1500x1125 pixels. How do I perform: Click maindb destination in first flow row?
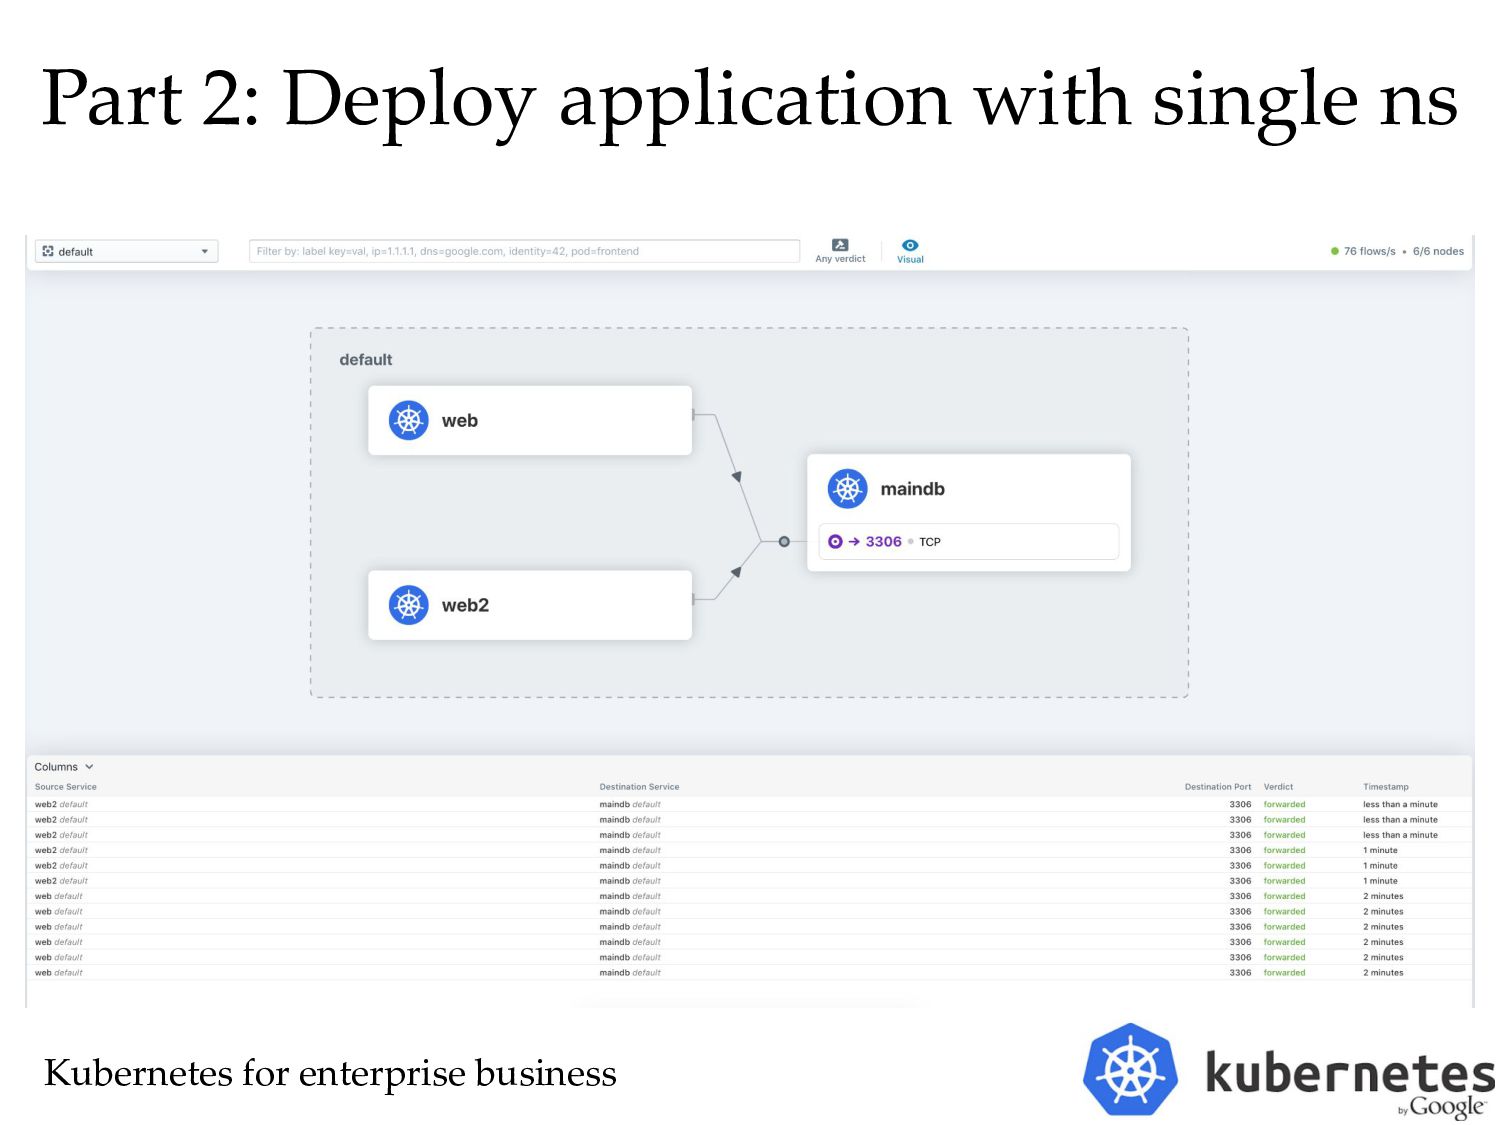[x=630, y=804]
